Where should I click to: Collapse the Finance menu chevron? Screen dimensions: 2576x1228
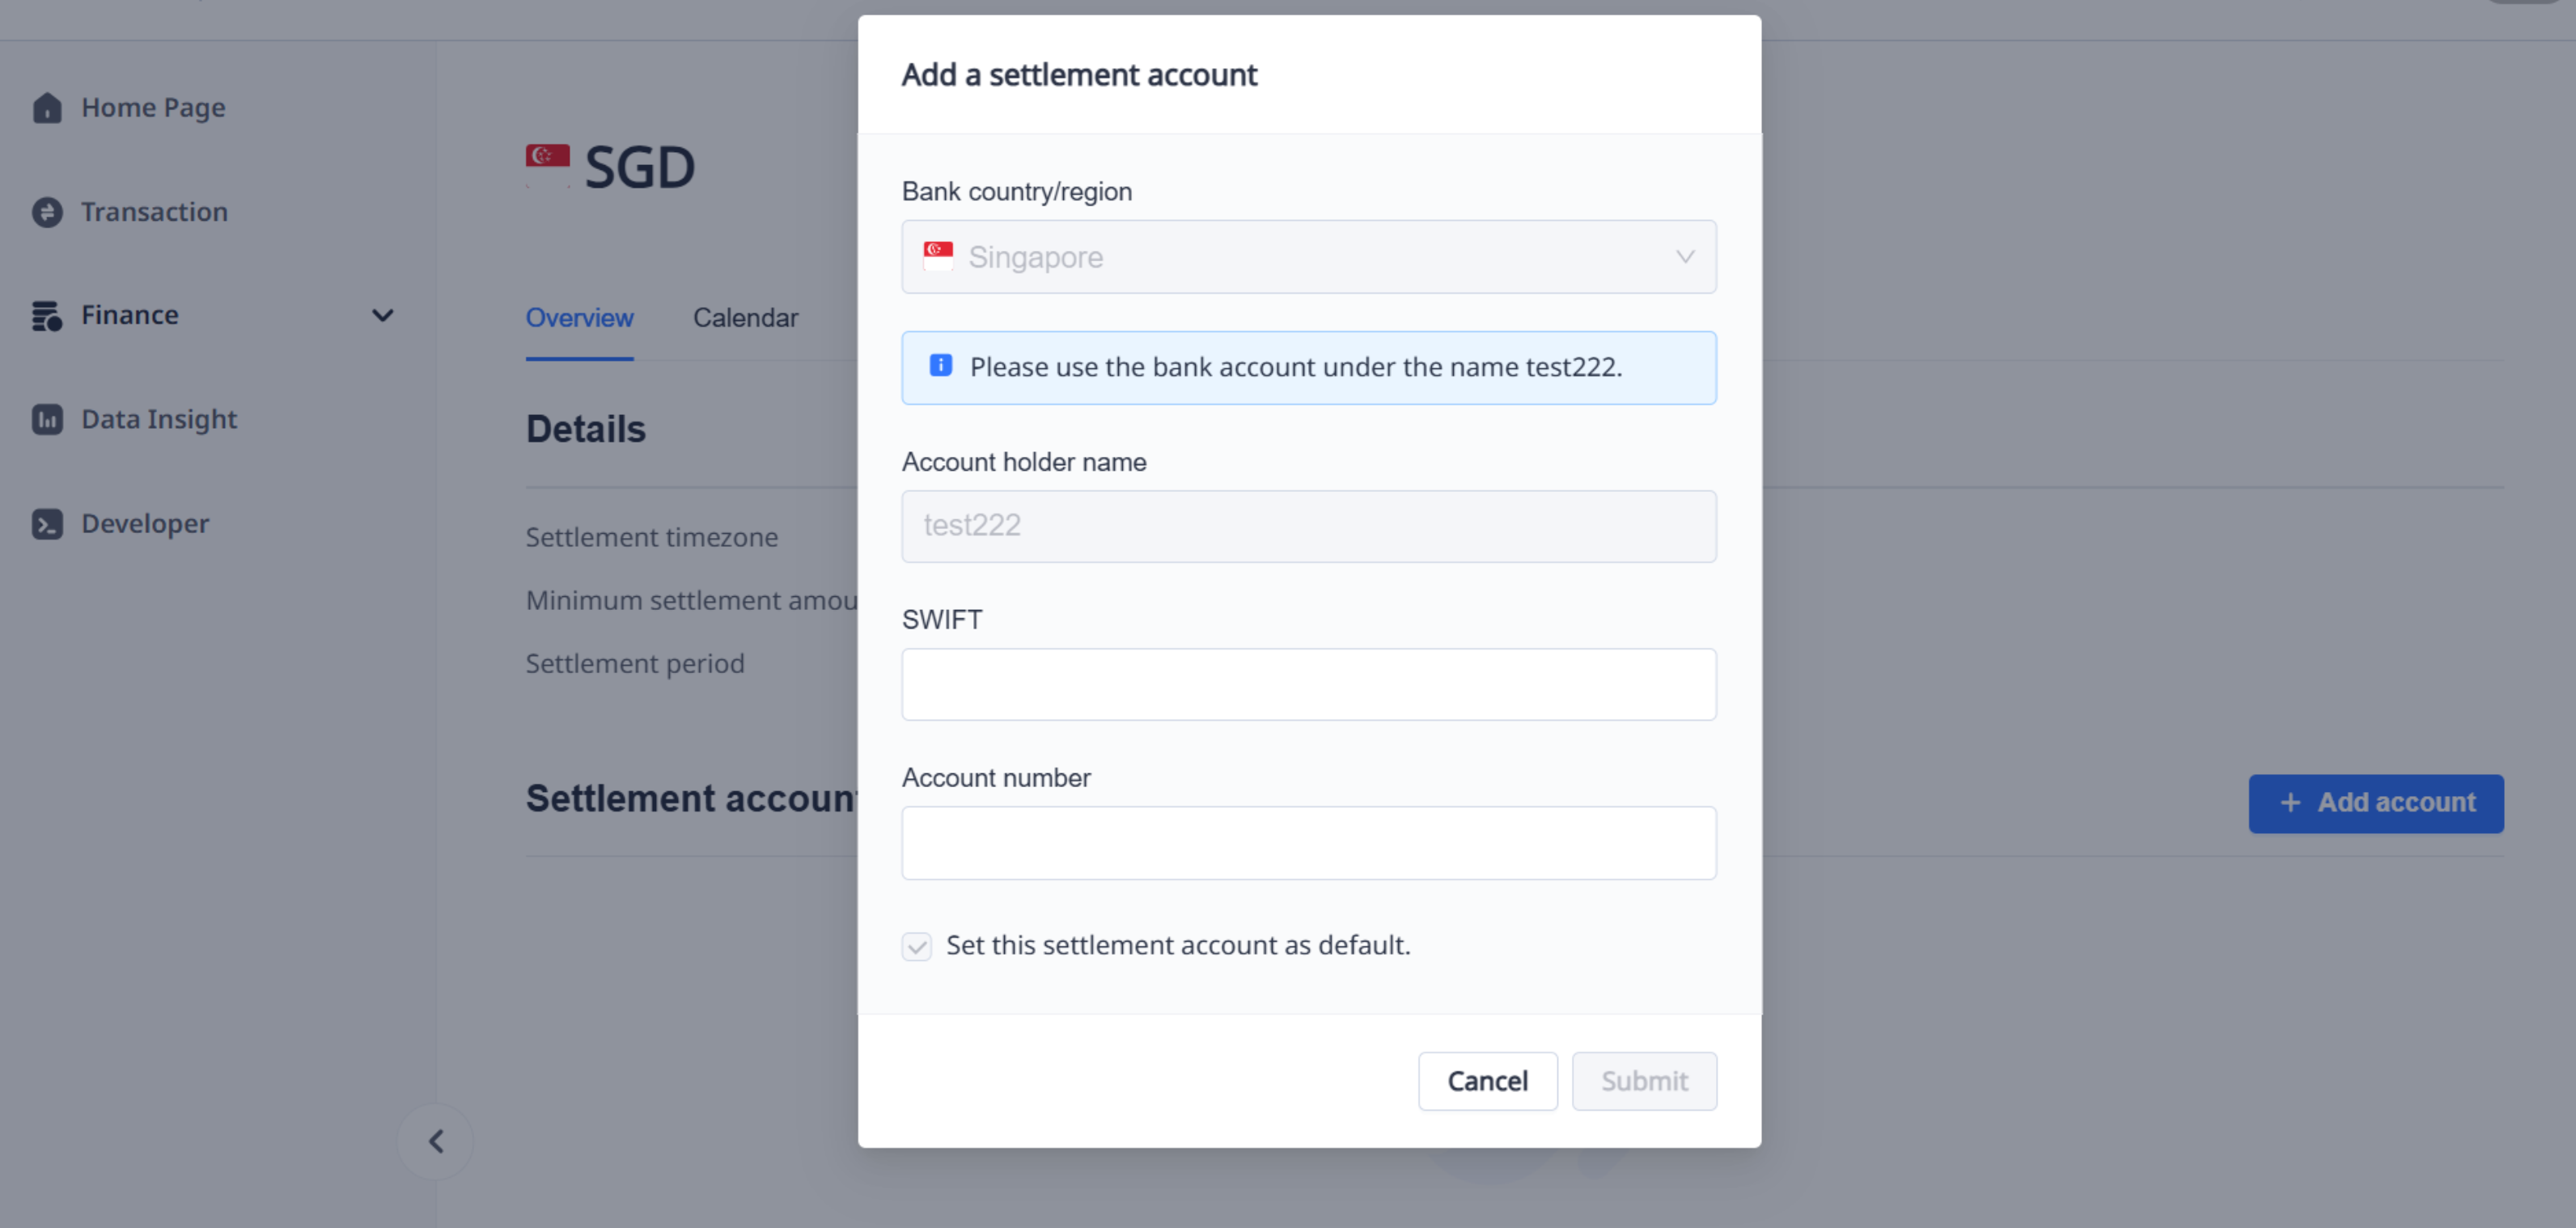coord(383,315)
